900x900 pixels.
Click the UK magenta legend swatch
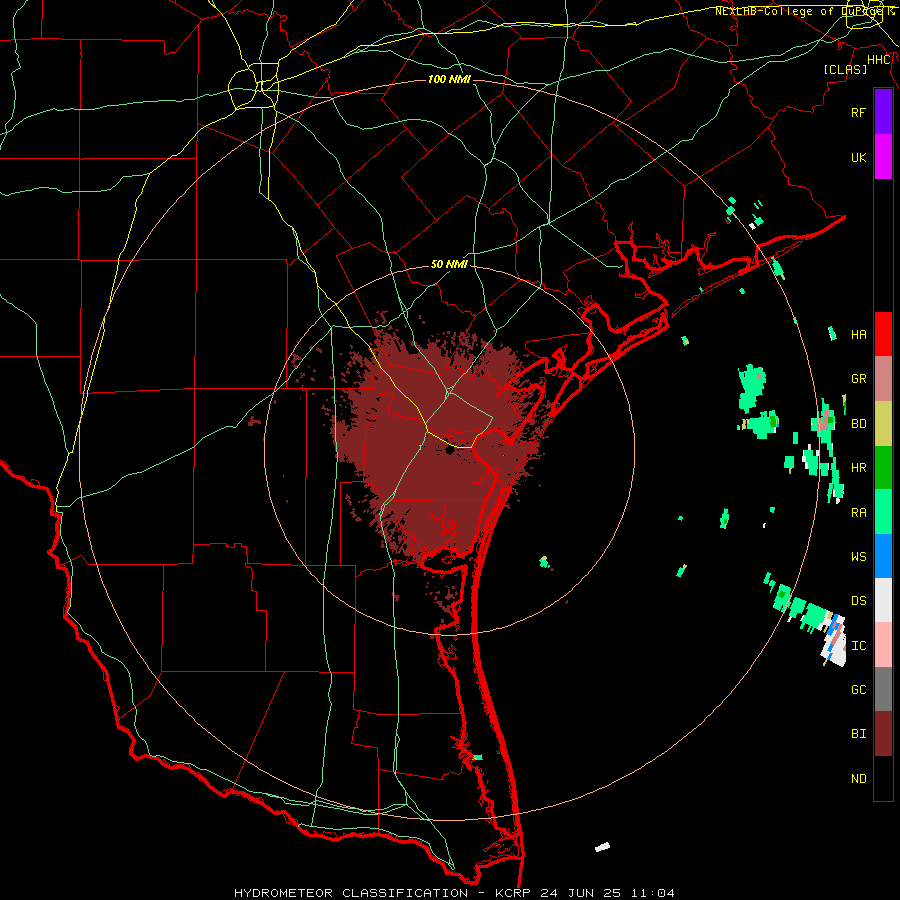pos(883,157)
